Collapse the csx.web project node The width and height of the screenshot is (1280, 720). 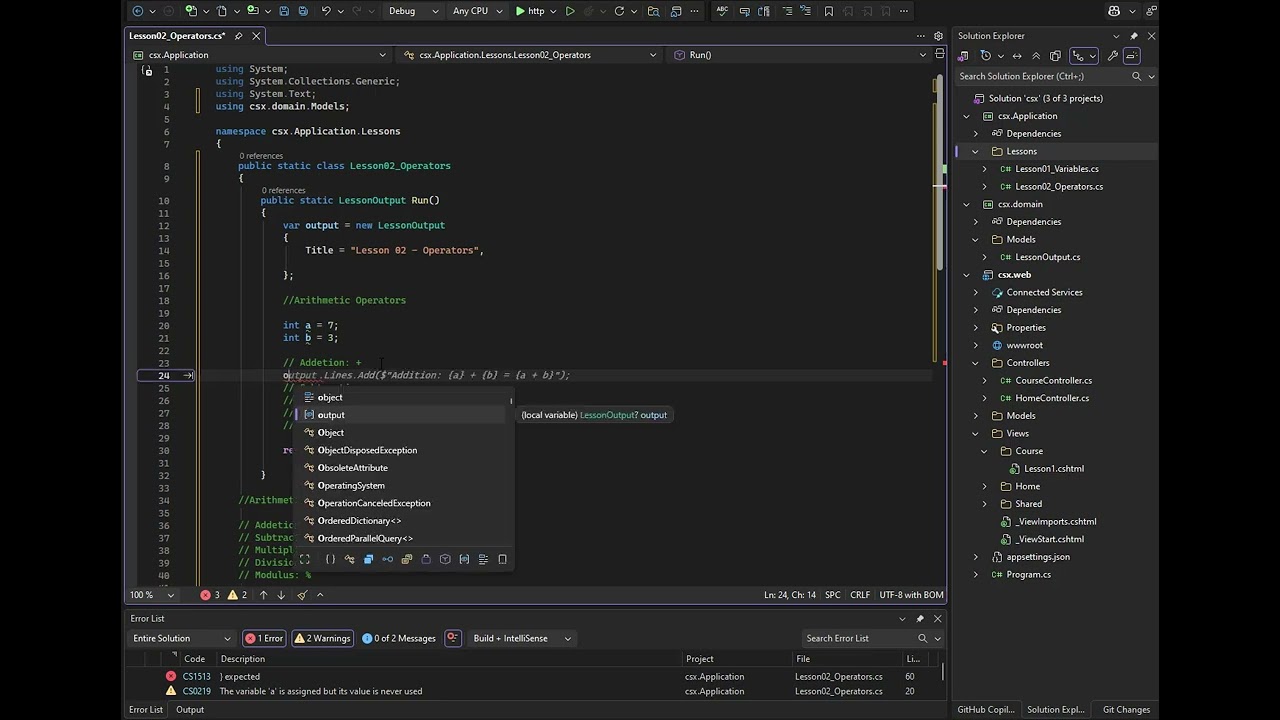(966, 275)
